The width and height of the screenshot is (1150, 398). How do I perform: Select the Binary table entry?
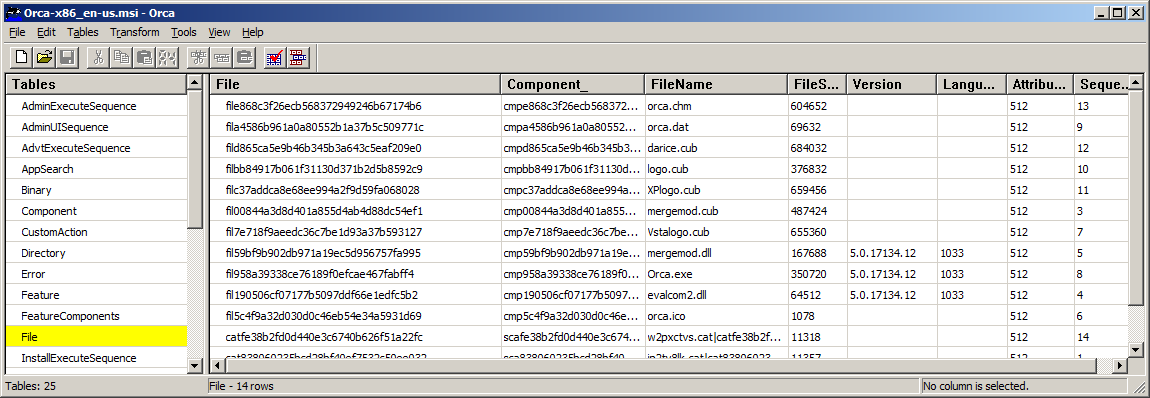click(x=97, y=190)
